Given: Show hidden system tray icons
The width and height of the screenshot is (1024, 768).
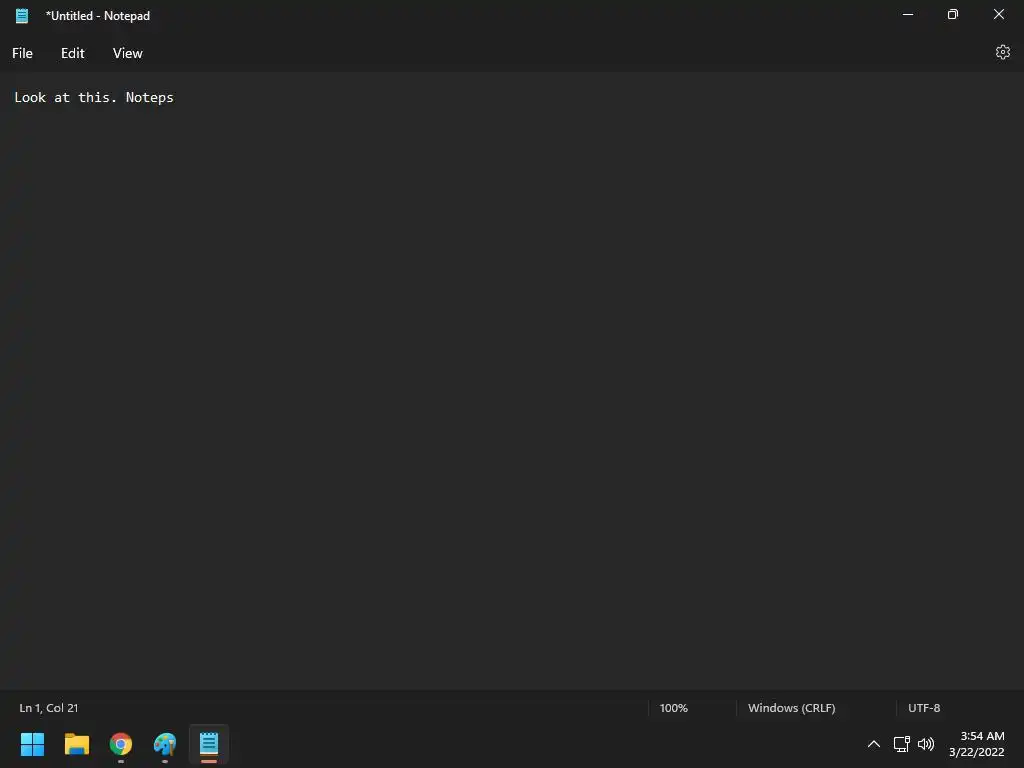Looking at the screenshot, I should [x=874, y=744].
